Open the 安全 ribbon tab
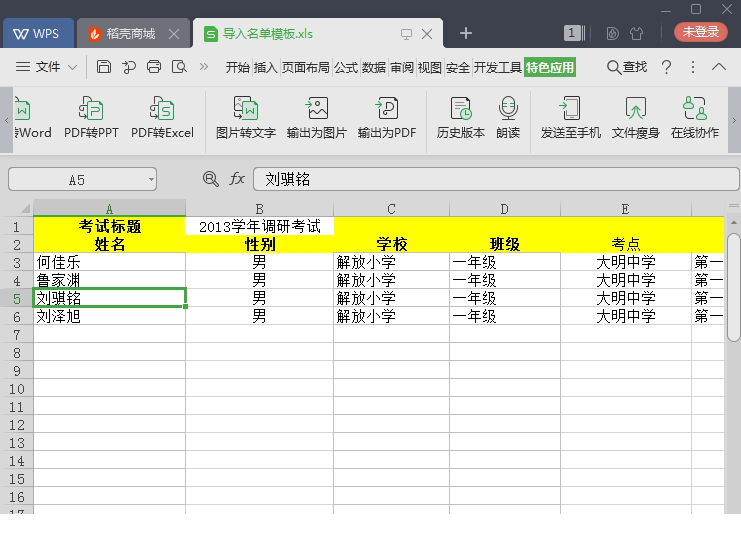The image size is (741, 534). click(457, 68)
